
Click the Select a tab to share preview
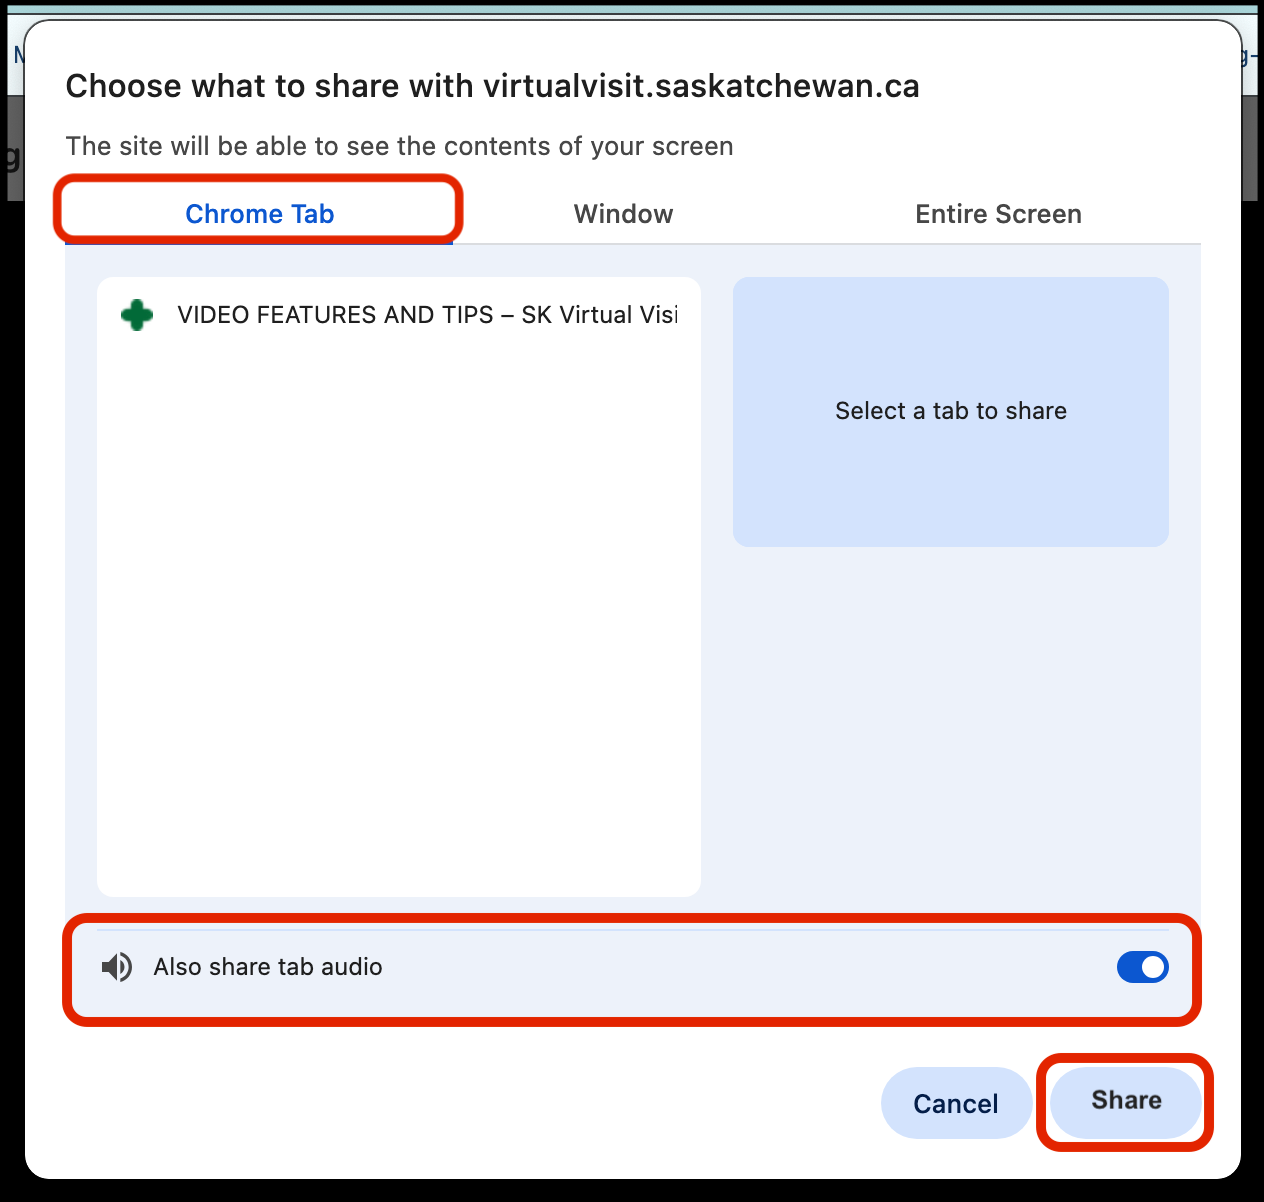tap(950, 411)
